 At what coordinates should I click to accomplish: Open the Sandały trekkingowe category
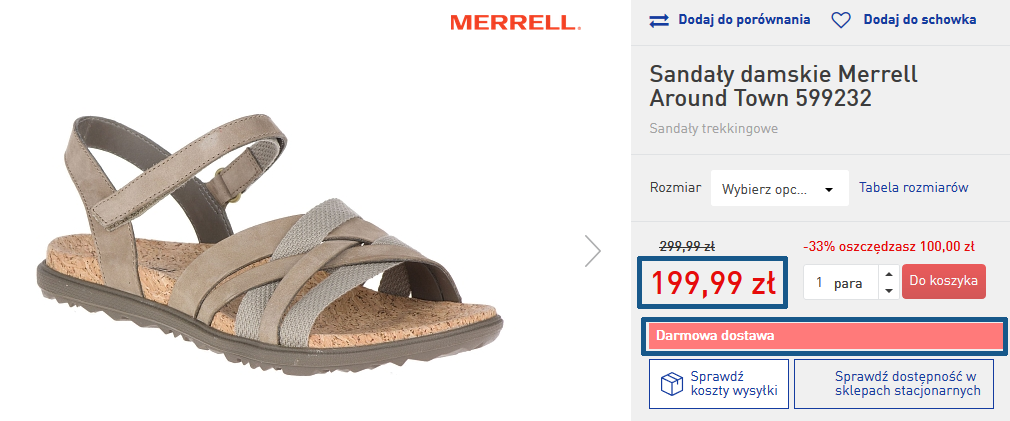pyautogui.click(x=714, y=128)
